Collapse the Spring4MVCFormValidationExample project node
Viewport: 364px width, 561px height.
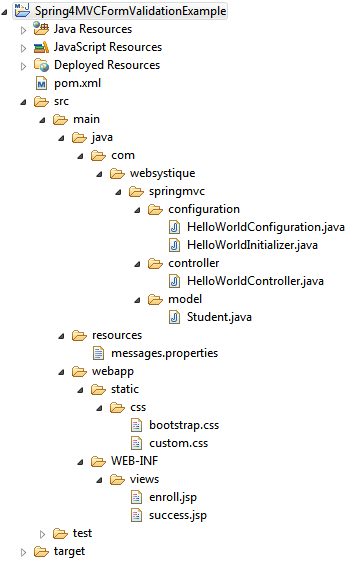[5, 12]
